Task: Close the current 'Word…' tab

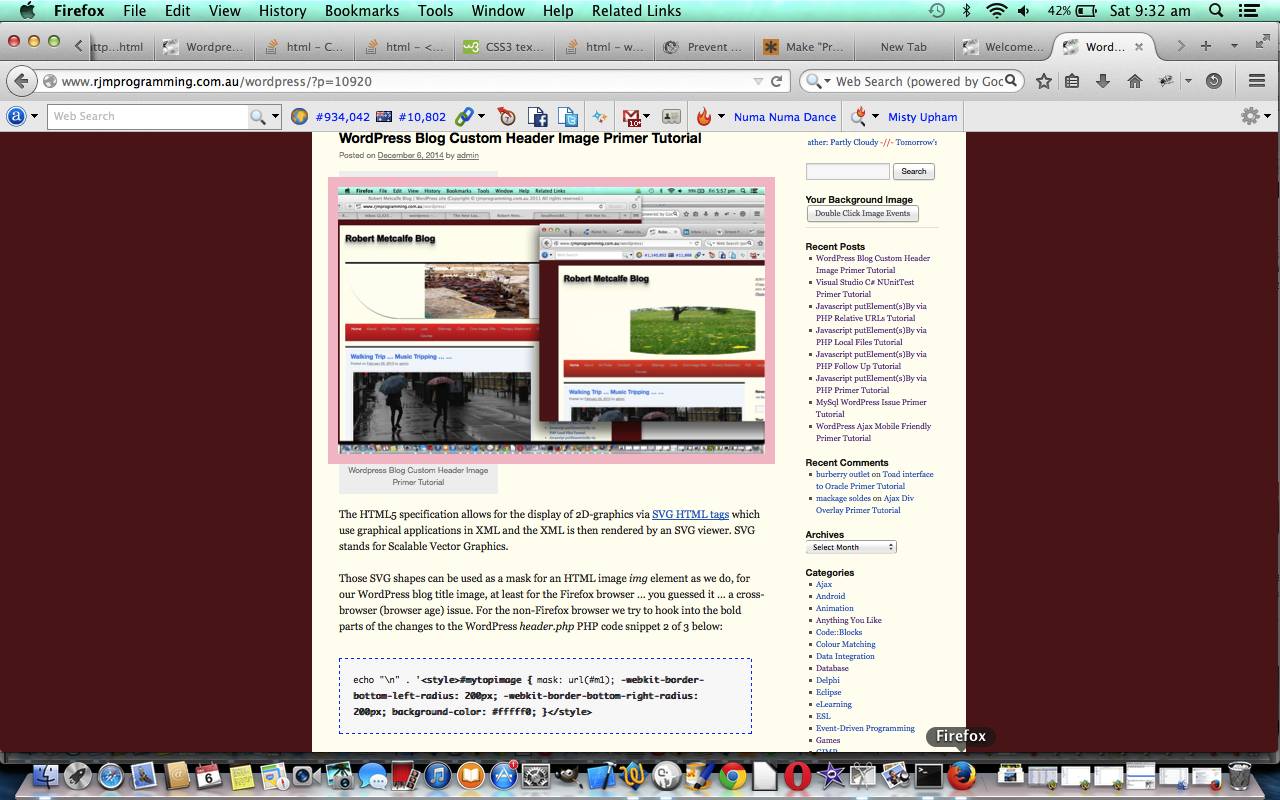Action: click(x=1138, y=46)
